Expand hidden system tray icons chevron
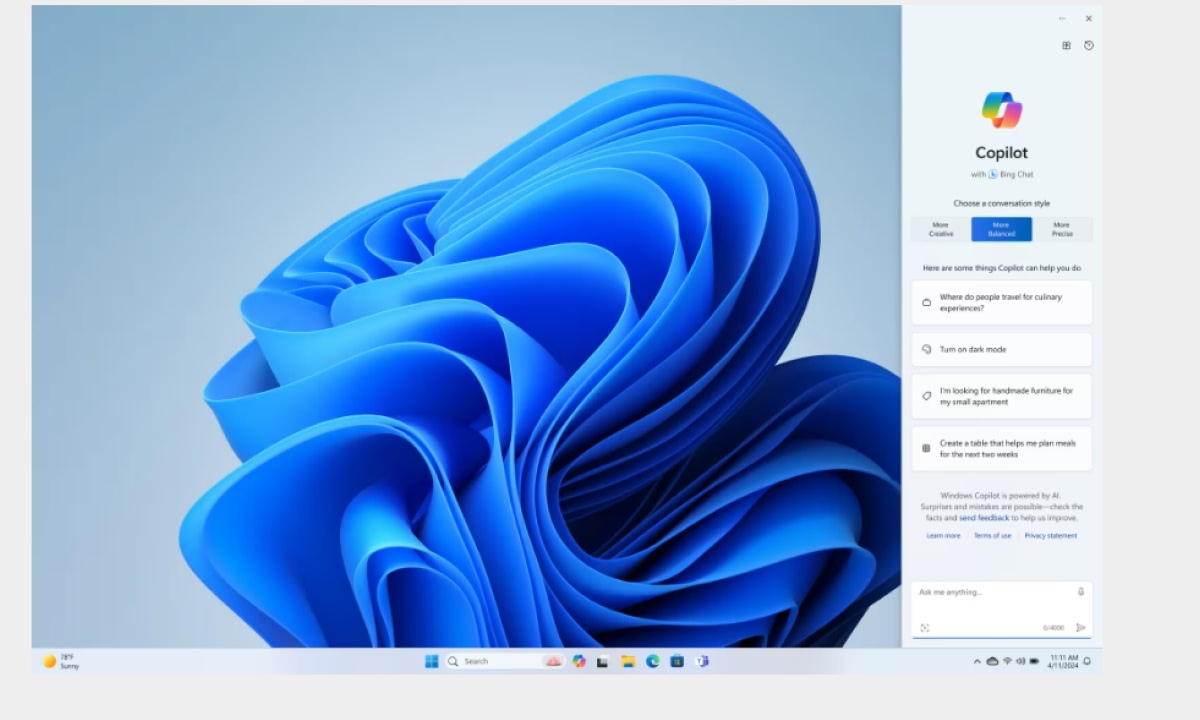This screenshot has height=720, width=1200. click(x=977, y=661)
